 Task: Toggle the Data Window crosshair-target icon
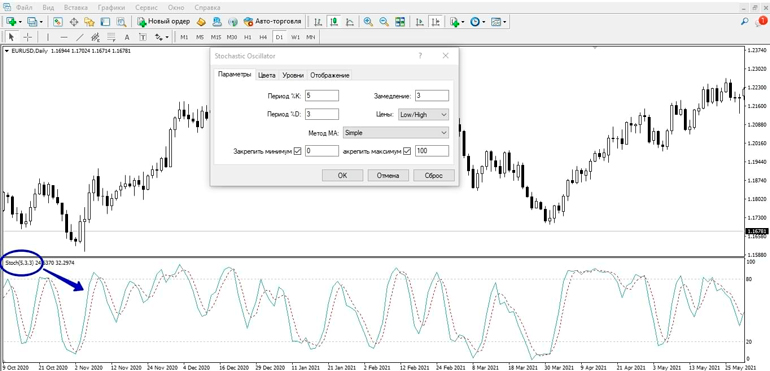coord(74,22)
